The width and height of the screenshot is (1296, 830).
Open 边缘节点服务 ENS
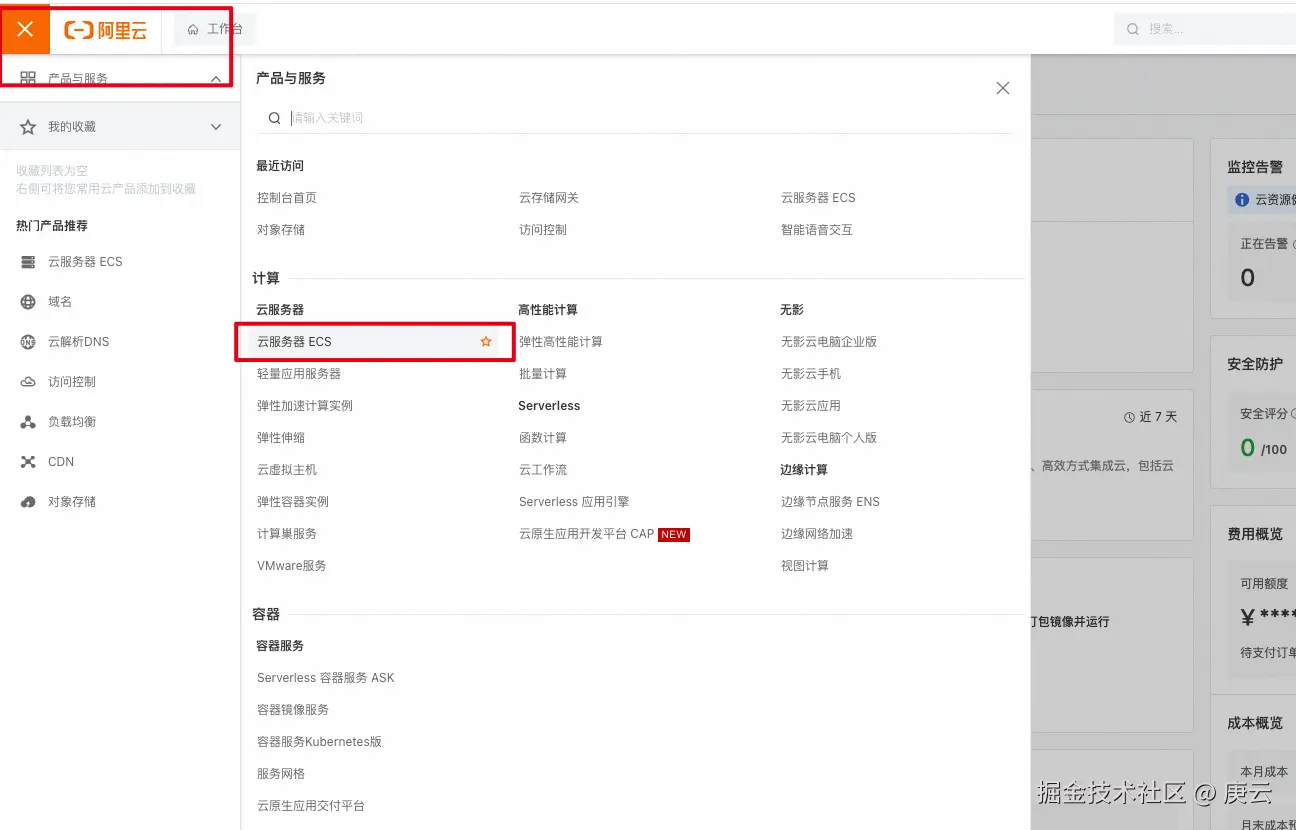(830, 502)
